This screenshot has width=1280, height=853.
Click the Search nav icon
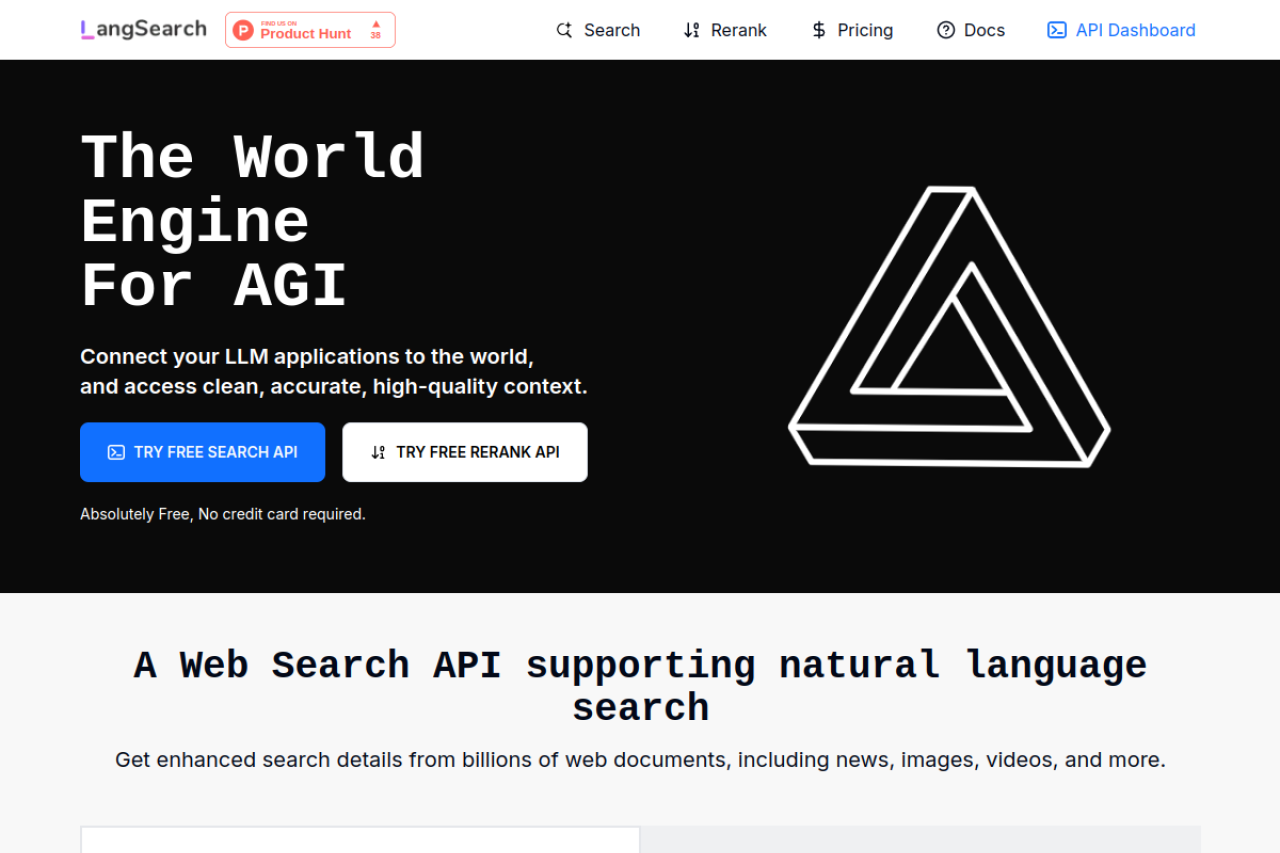tap(564, 30)
